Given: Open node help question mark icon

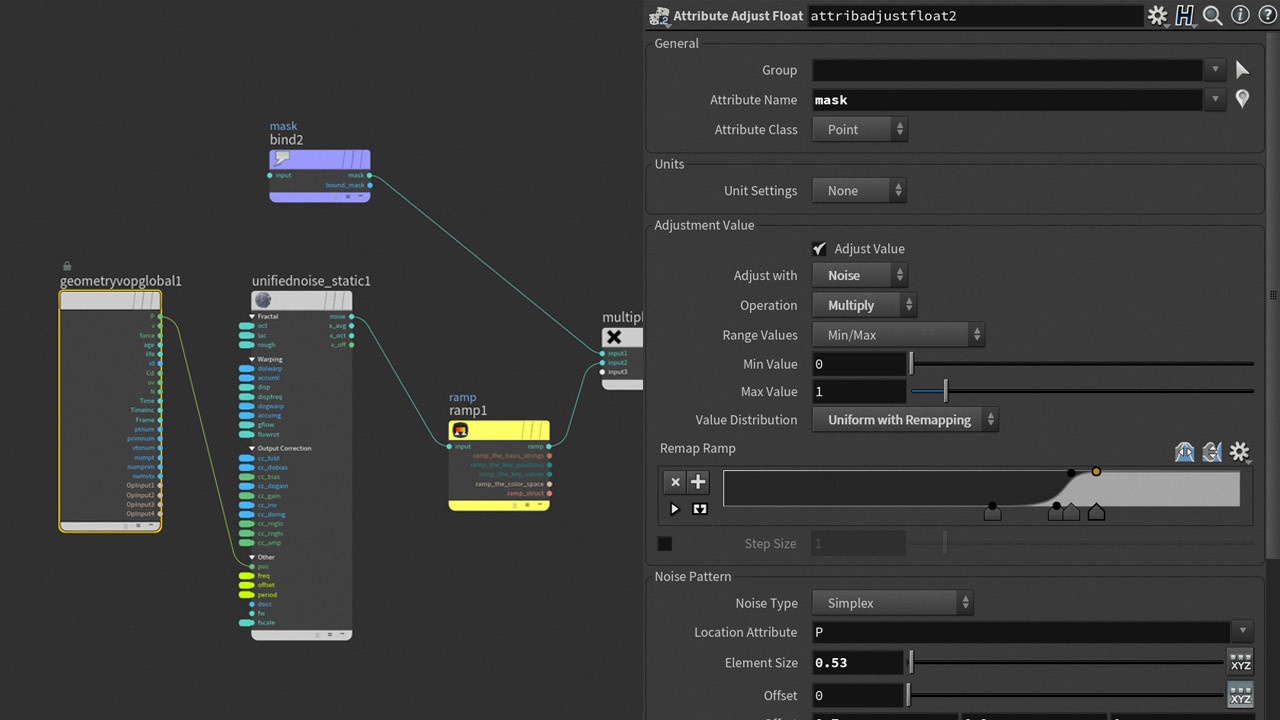Looking at the screenshot, I should click(1267, 16).
